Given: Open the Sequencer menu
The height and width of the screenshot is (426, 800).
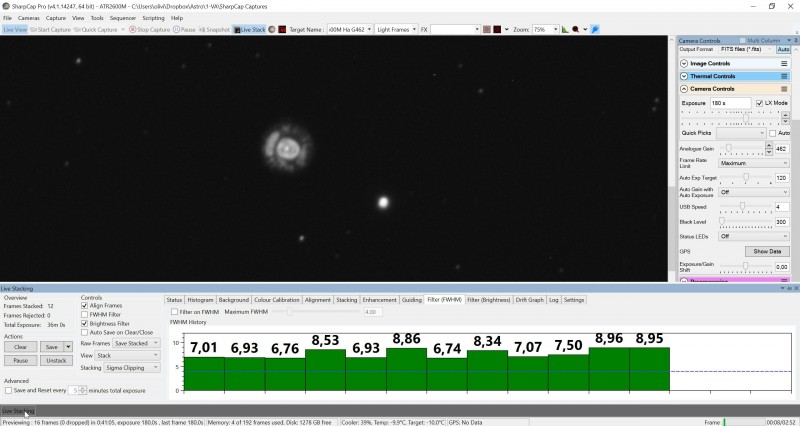Looking at the screenshot, I should (x=123, y=18).
